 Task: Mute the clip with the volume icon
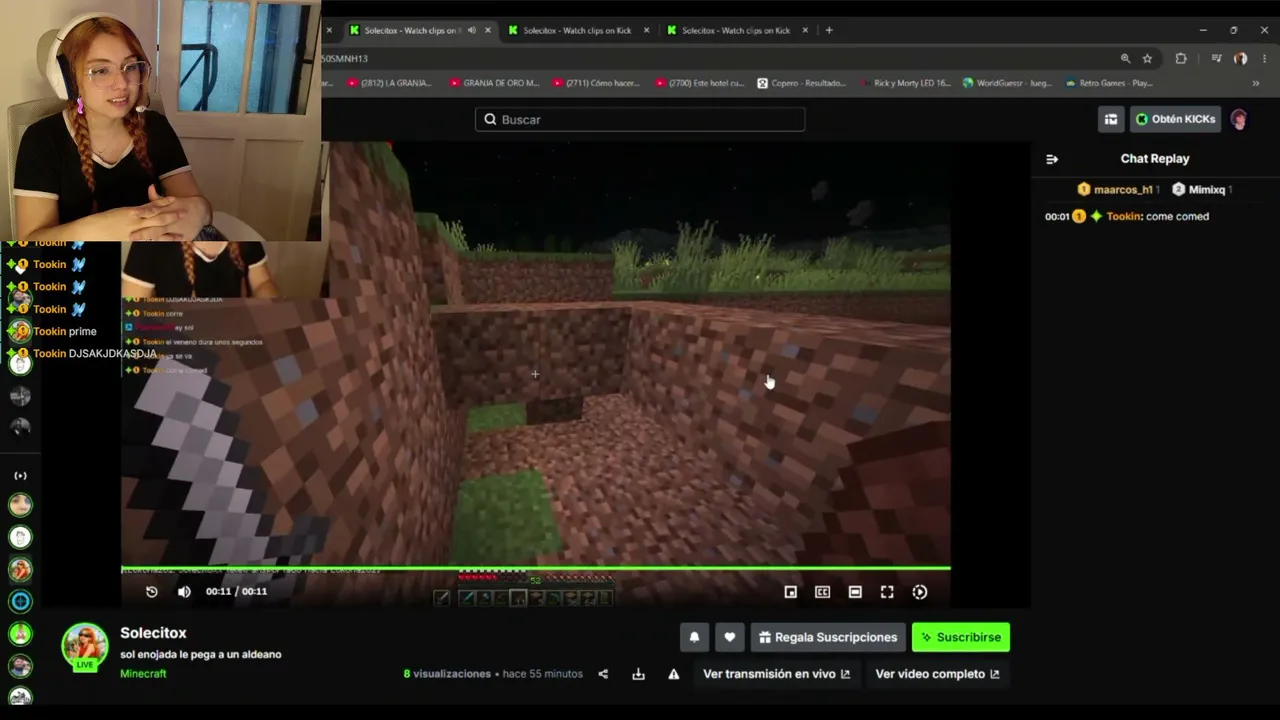[184, 592]
